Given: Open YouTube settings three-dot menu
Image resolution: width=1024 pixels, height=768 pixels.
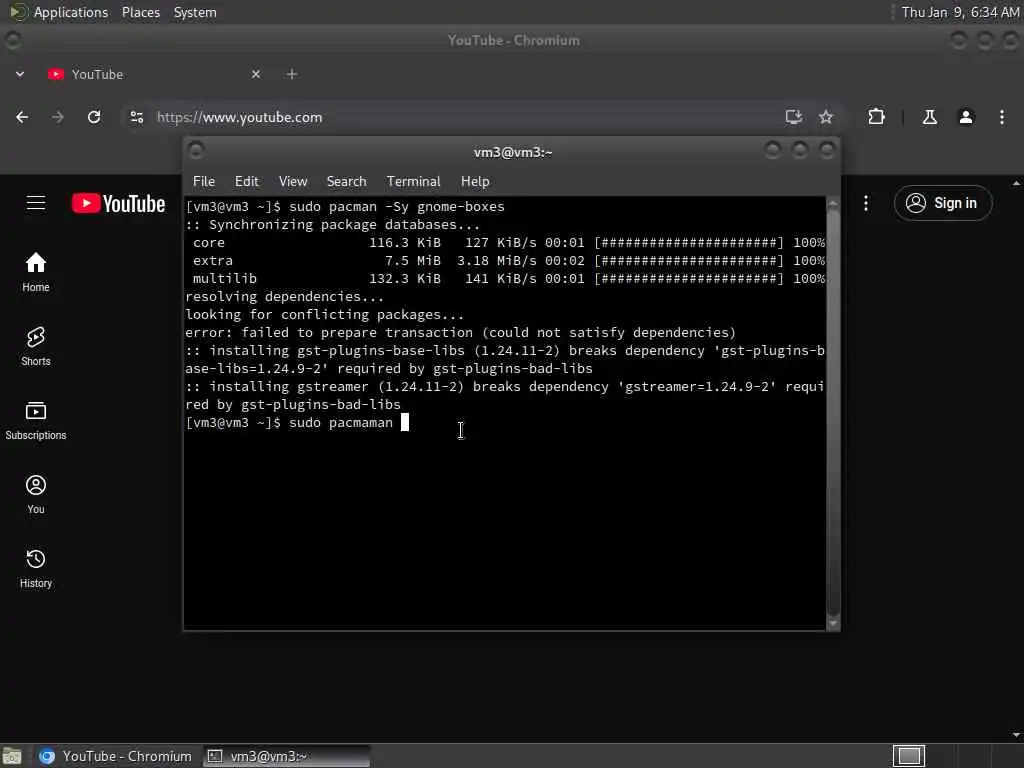Looking at the screenshot, I should click(x=866, y=203).
